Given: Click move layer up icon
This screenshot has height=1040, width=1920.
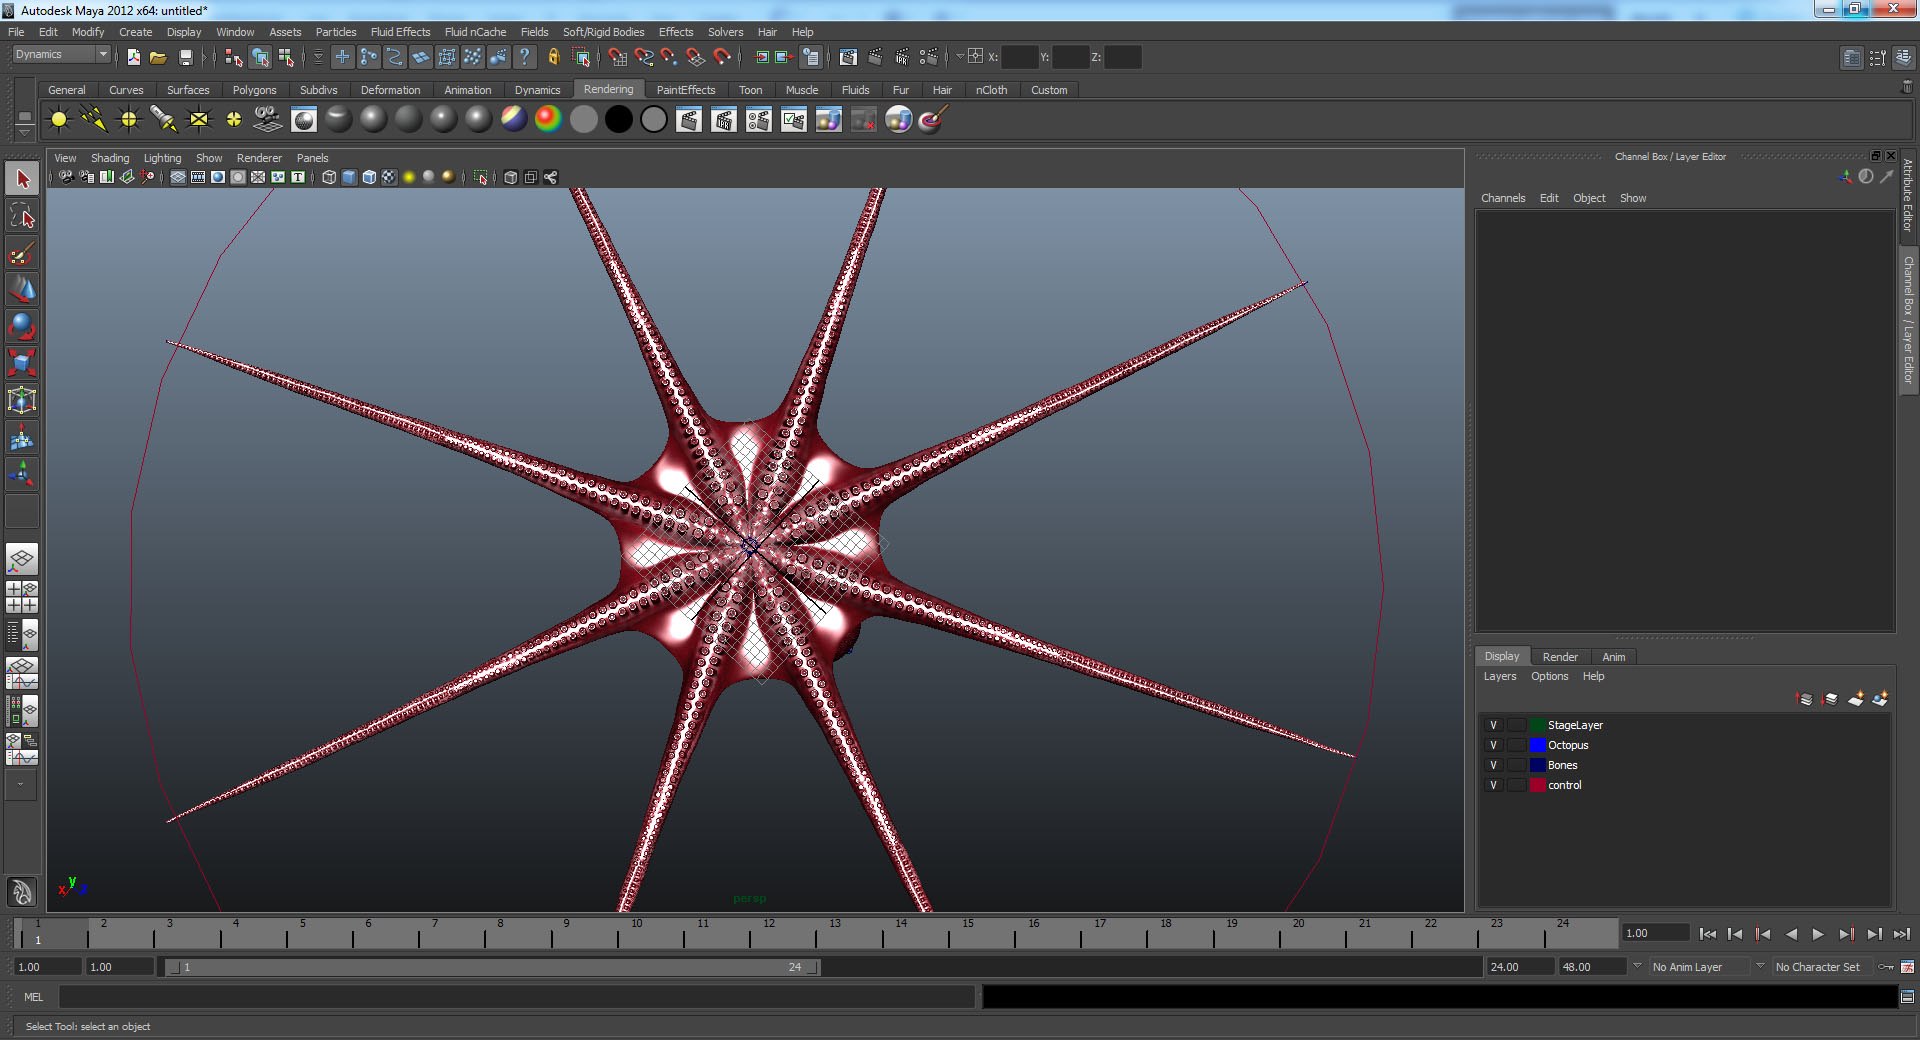Looking at the screenshot, I should [x=1805, y=699].
